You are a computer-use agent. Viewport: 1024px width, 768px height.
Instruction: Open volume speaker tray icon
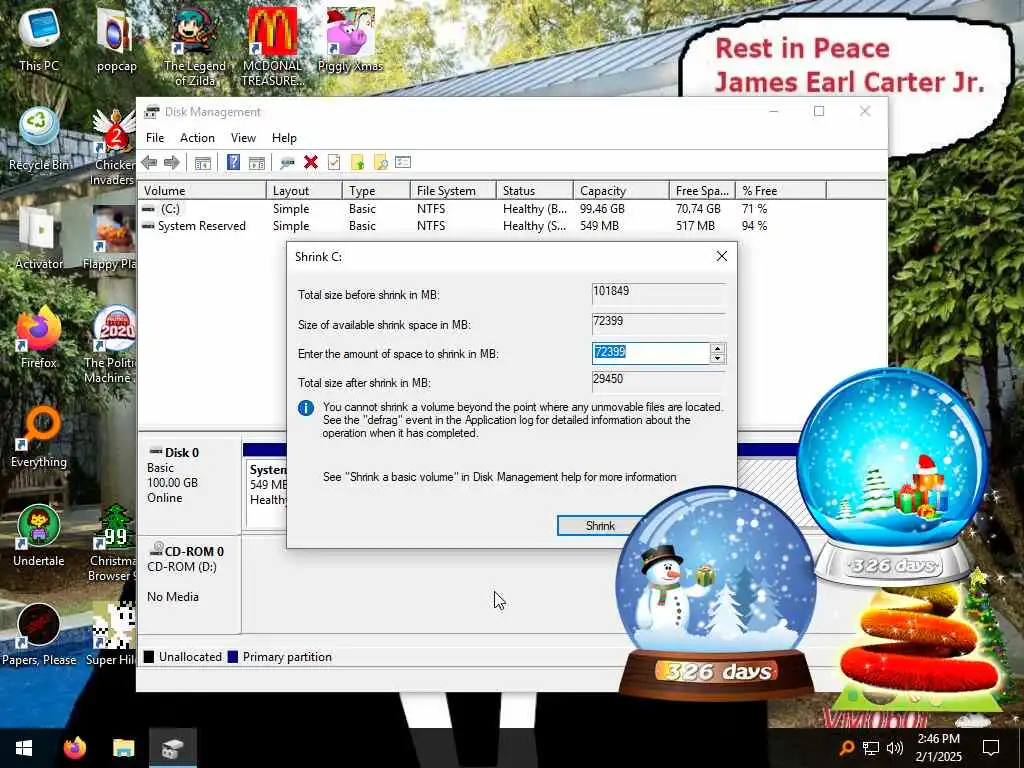click(x=895, y=748)
